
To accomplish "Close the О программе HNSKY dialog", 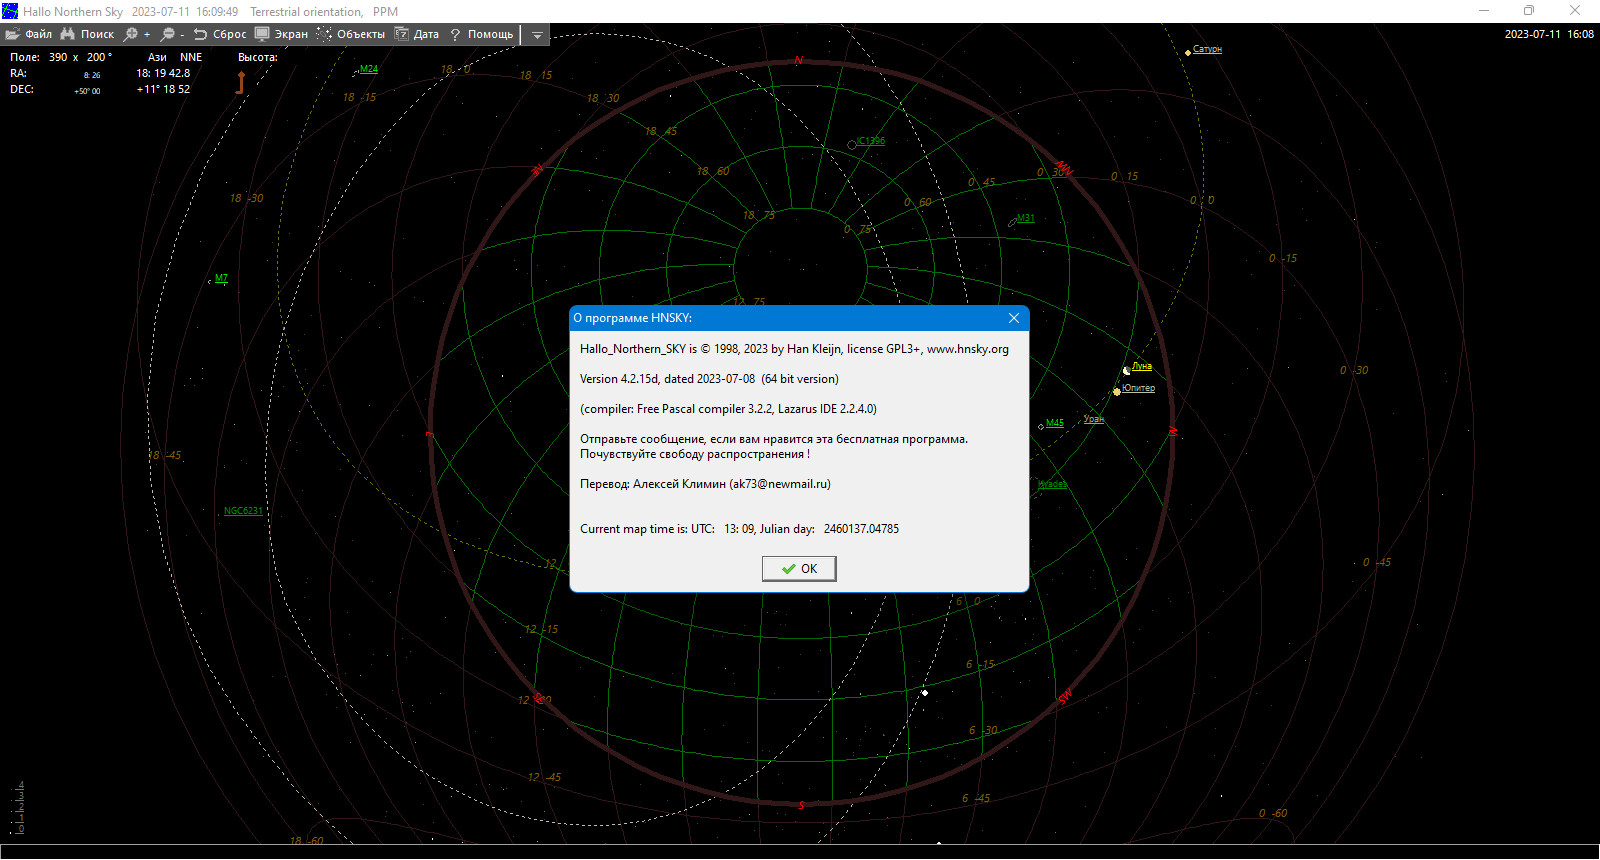I will point(1014,318).
